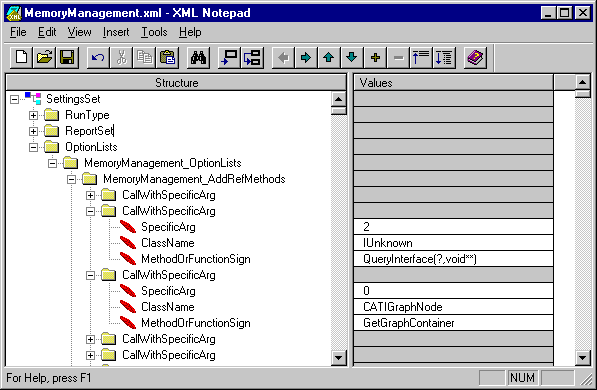Viewport: 597px width, 390px height.
Task: Click the Values column header
Action: pos(453,83)
